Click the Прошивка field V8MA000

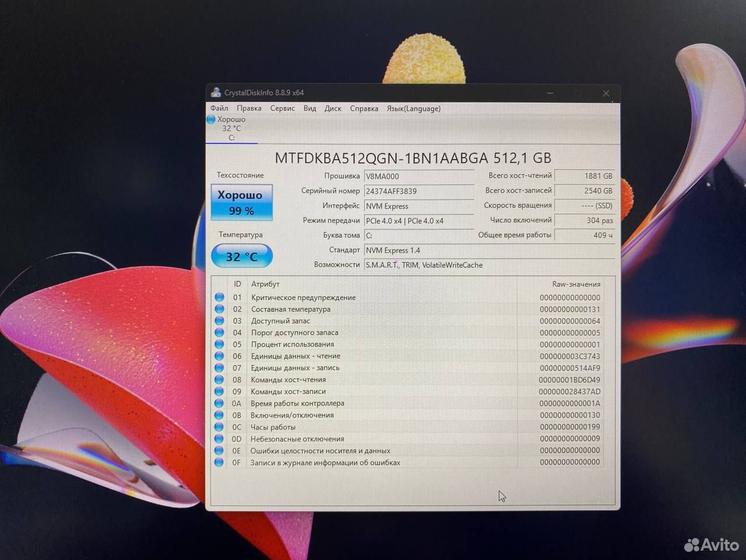coord(419,176)
